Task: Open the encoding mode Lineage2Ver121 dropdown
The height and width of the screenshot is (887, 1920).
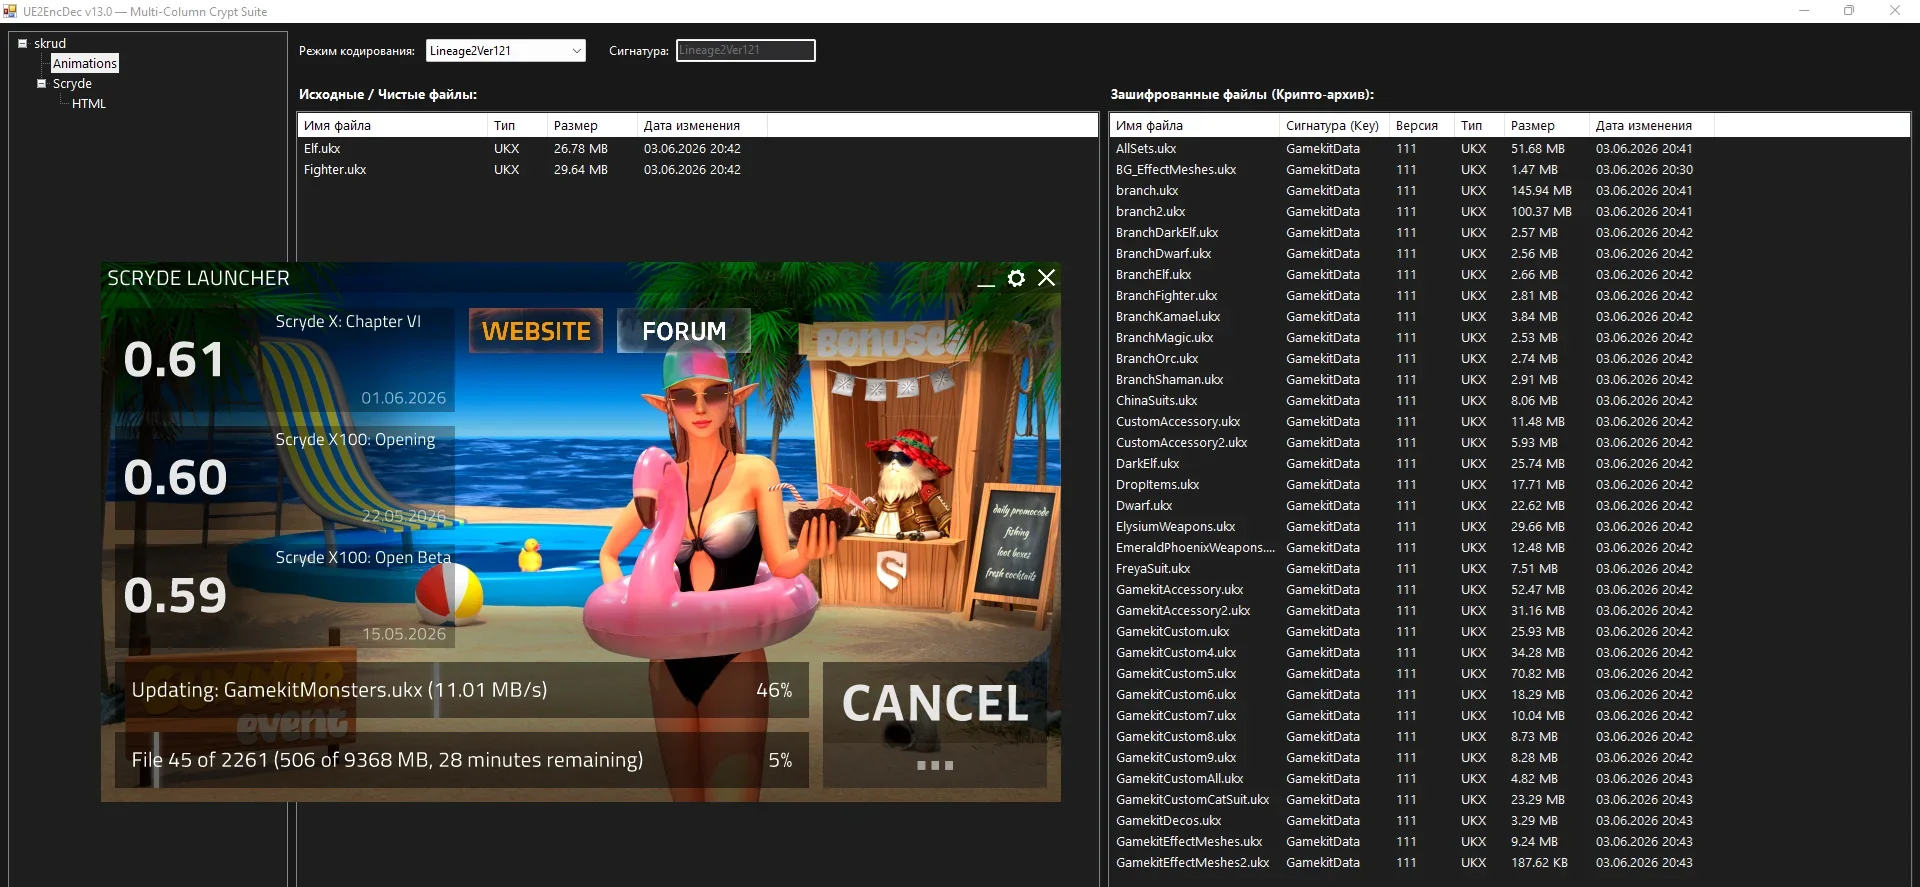Action: click(x=506, y=50)
